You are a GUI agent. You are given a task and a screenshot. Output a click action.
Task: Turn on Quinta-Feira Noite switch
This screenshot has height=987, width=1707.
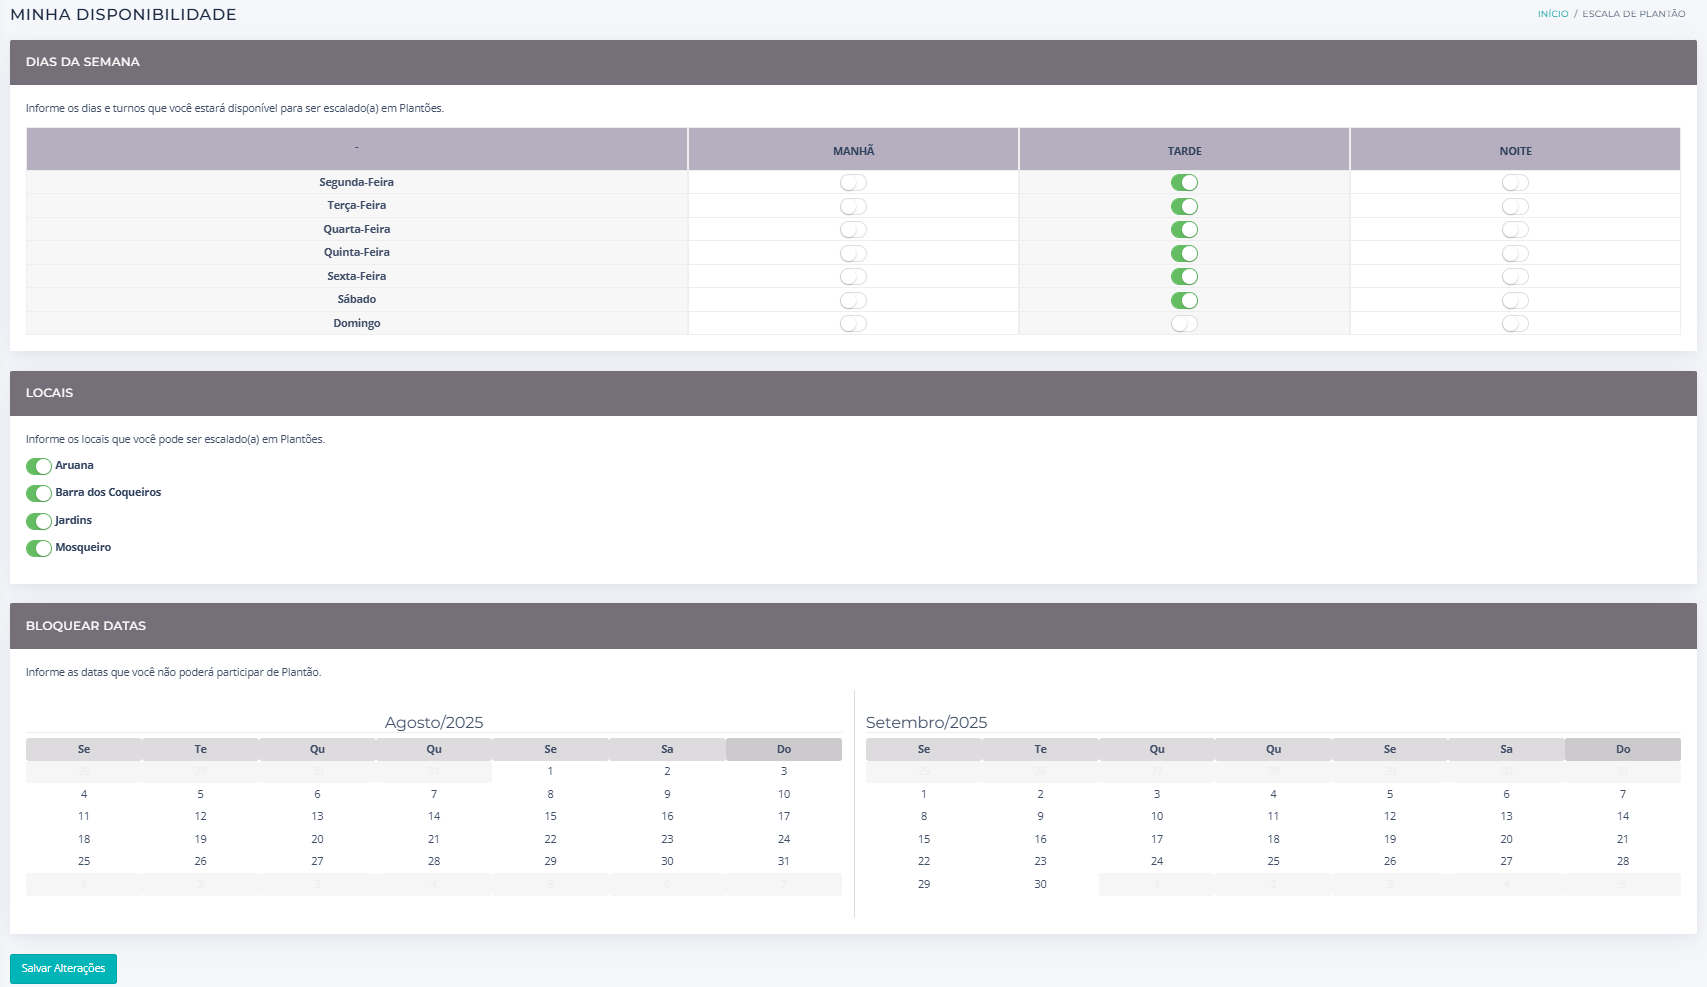tap(1515, 253)
